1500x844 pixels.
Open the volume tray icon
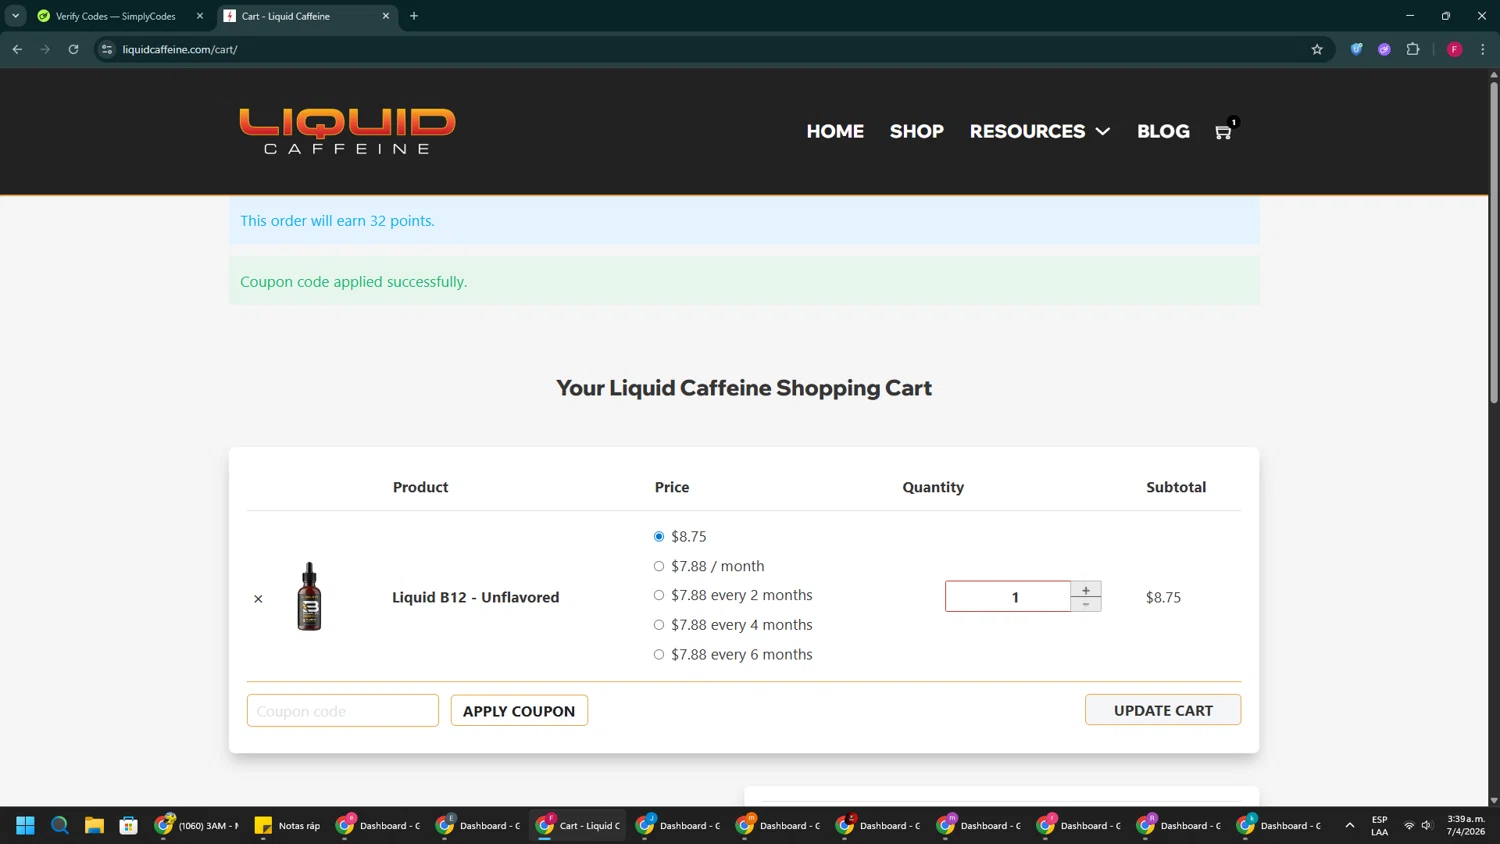[x=1427, y=826]
